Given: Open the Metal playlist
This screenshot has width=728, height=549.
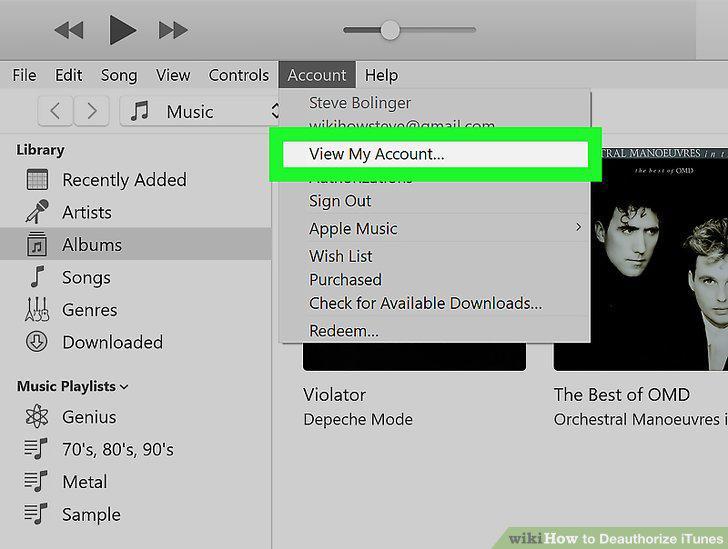Looking at the screenshot, I should [84, 482].
